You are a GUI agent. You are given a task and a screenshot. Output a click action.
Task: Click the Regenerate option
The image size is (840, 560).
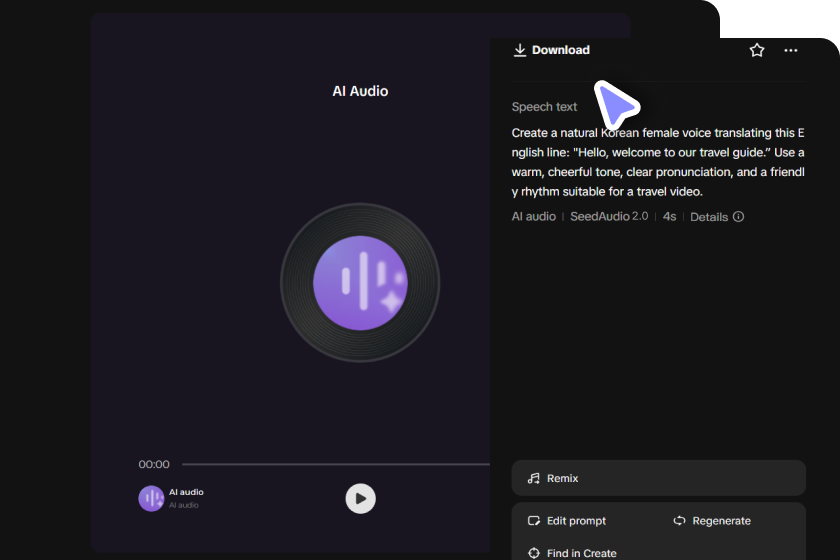(721, 521)
